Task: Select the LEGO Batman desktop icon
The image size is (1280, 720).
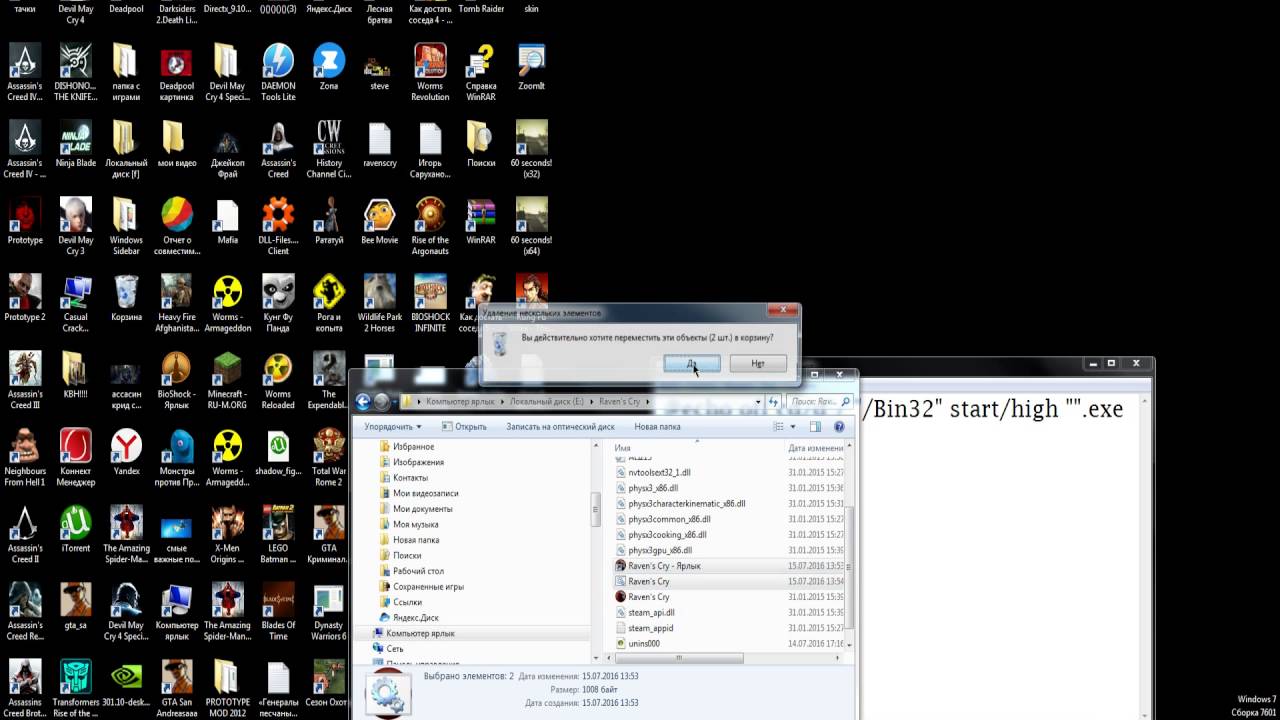Action: tap(278, 535)
